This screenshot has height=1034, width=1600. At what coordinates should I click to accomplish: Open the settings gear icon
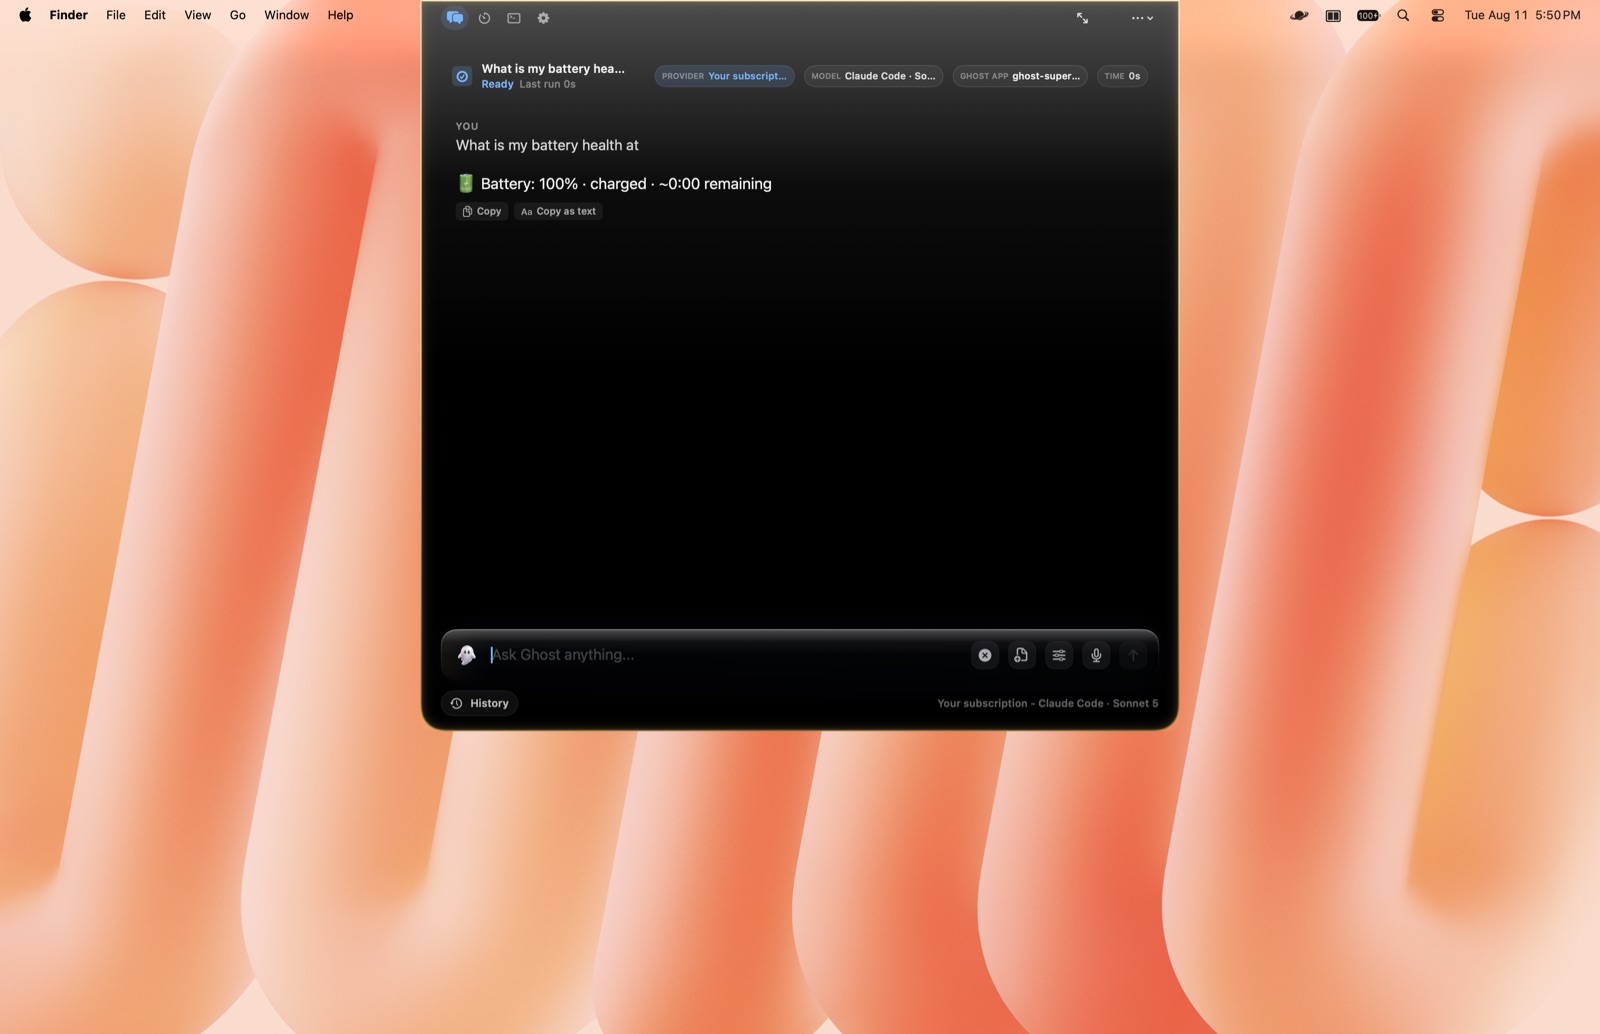pyautogui.click(x=543, y=18)
